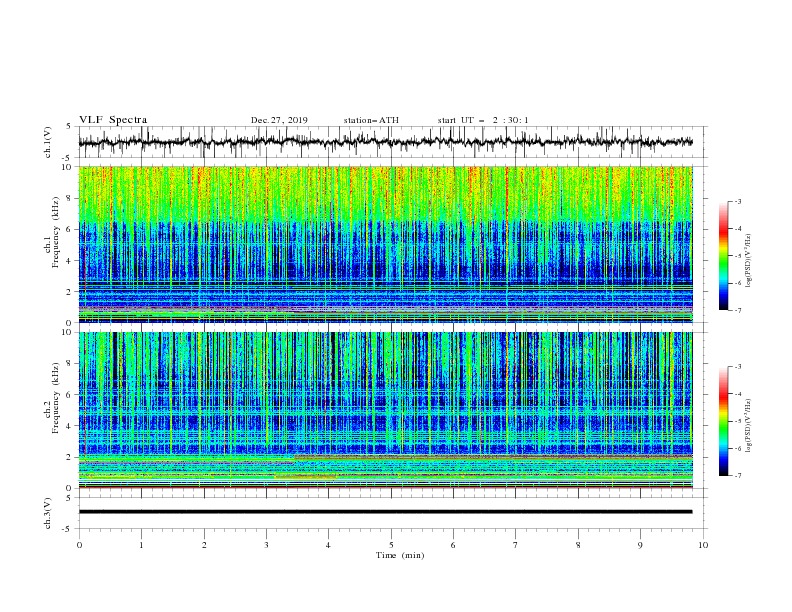The height and width of the screenshot is (612, 792).
Task: Click time axis tick label '3'
Action: click(x=266, y=545)
